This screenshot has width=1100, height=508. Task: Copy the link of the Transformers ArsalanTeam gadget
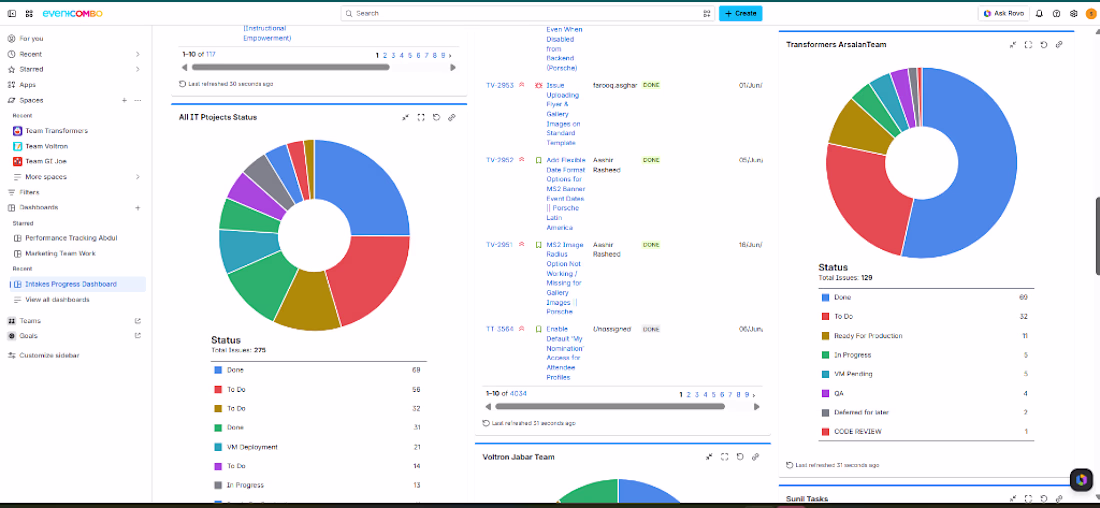pos(1059,44)
